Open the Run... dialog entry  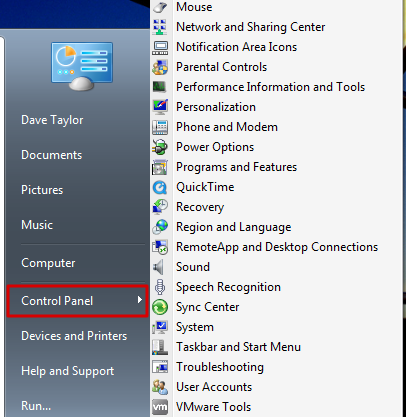click(x=36, y=406)
